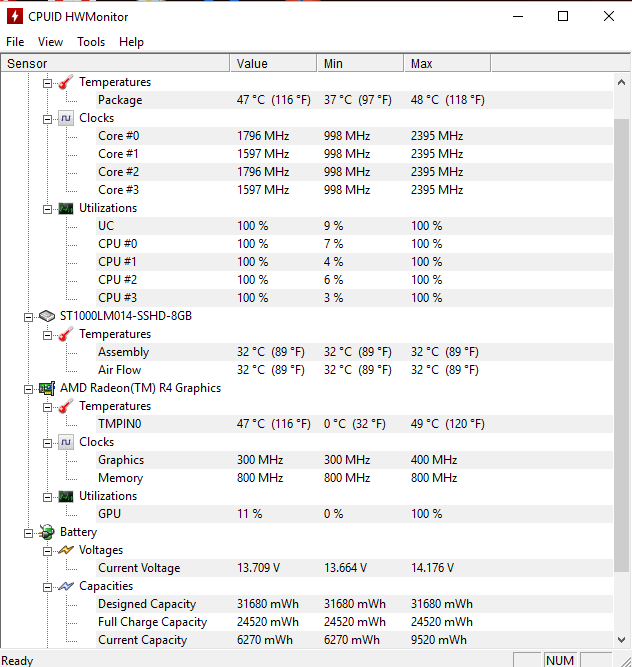Collapse the CPU Utilizations node above UC
The image size is (632, 667).
tap(47, 209)
